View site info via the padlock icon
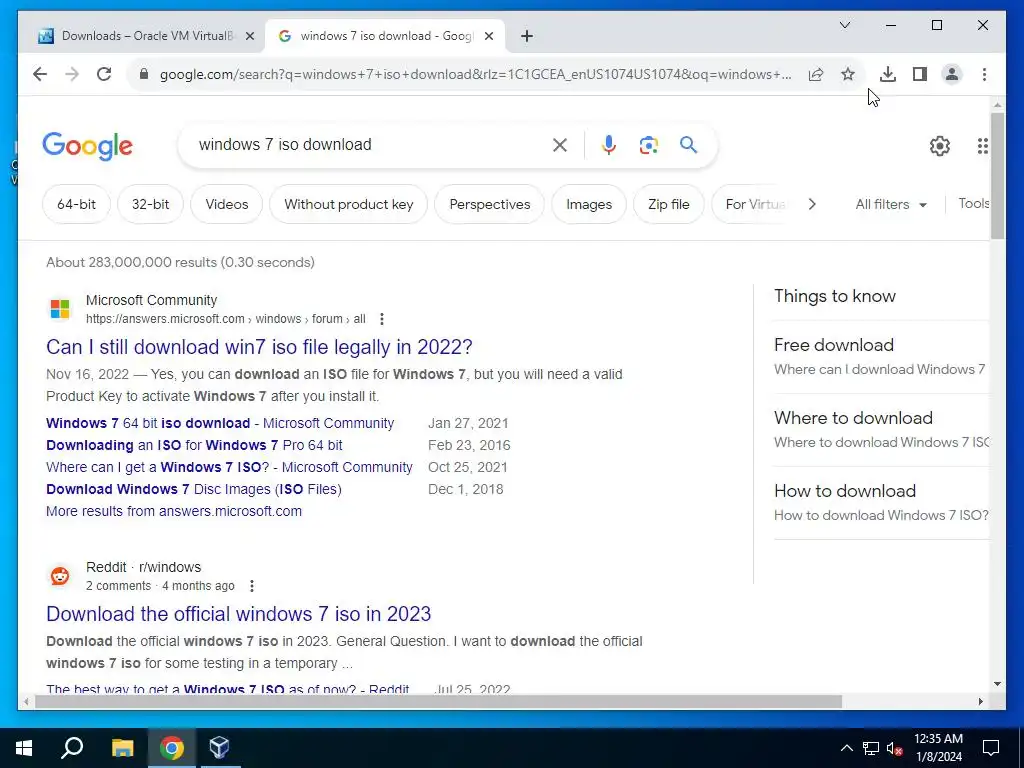This screenshot has width=1024, height=768. click(x=144, y=74)
